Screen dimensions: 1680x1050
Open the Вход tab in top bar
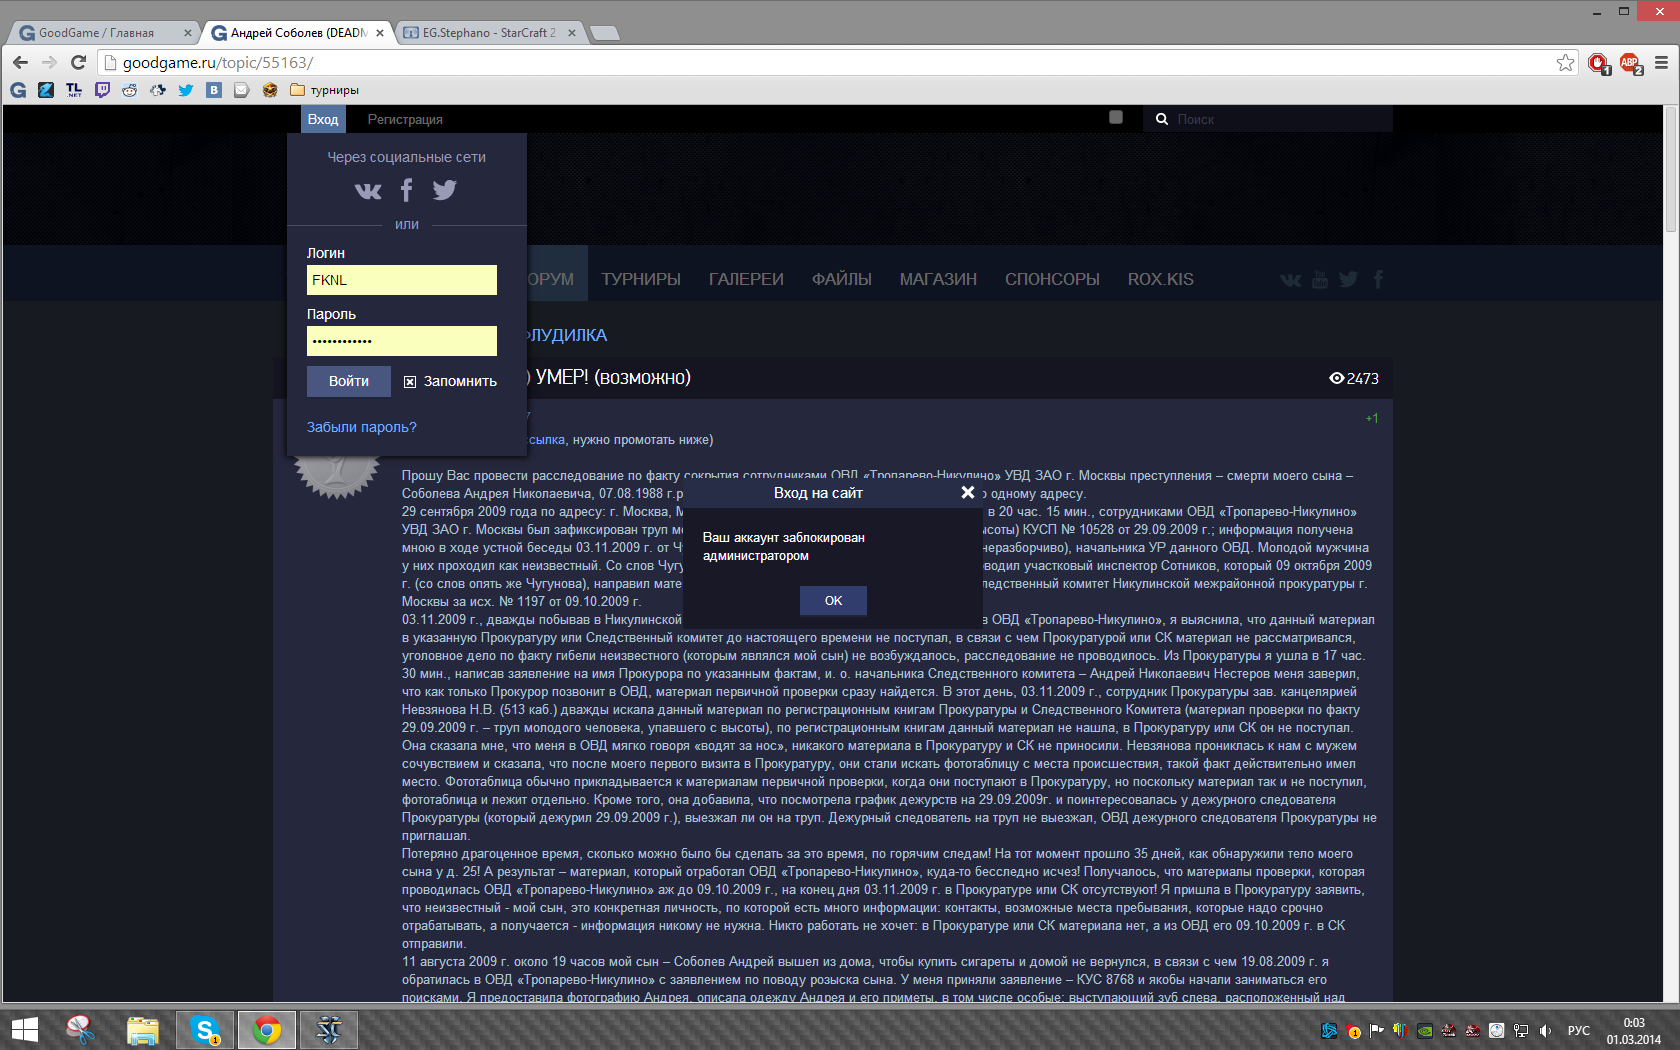click(323, 119)
